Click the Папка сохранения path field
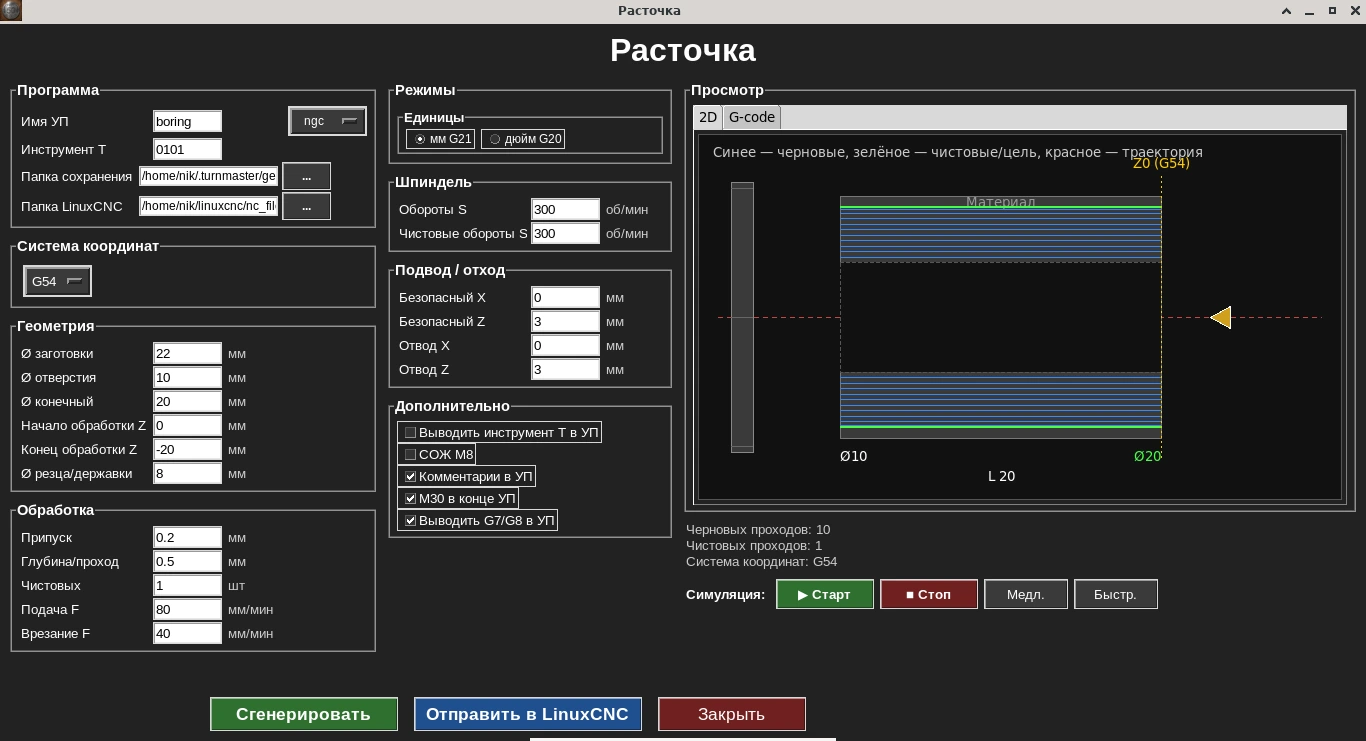 click(209, 176)
